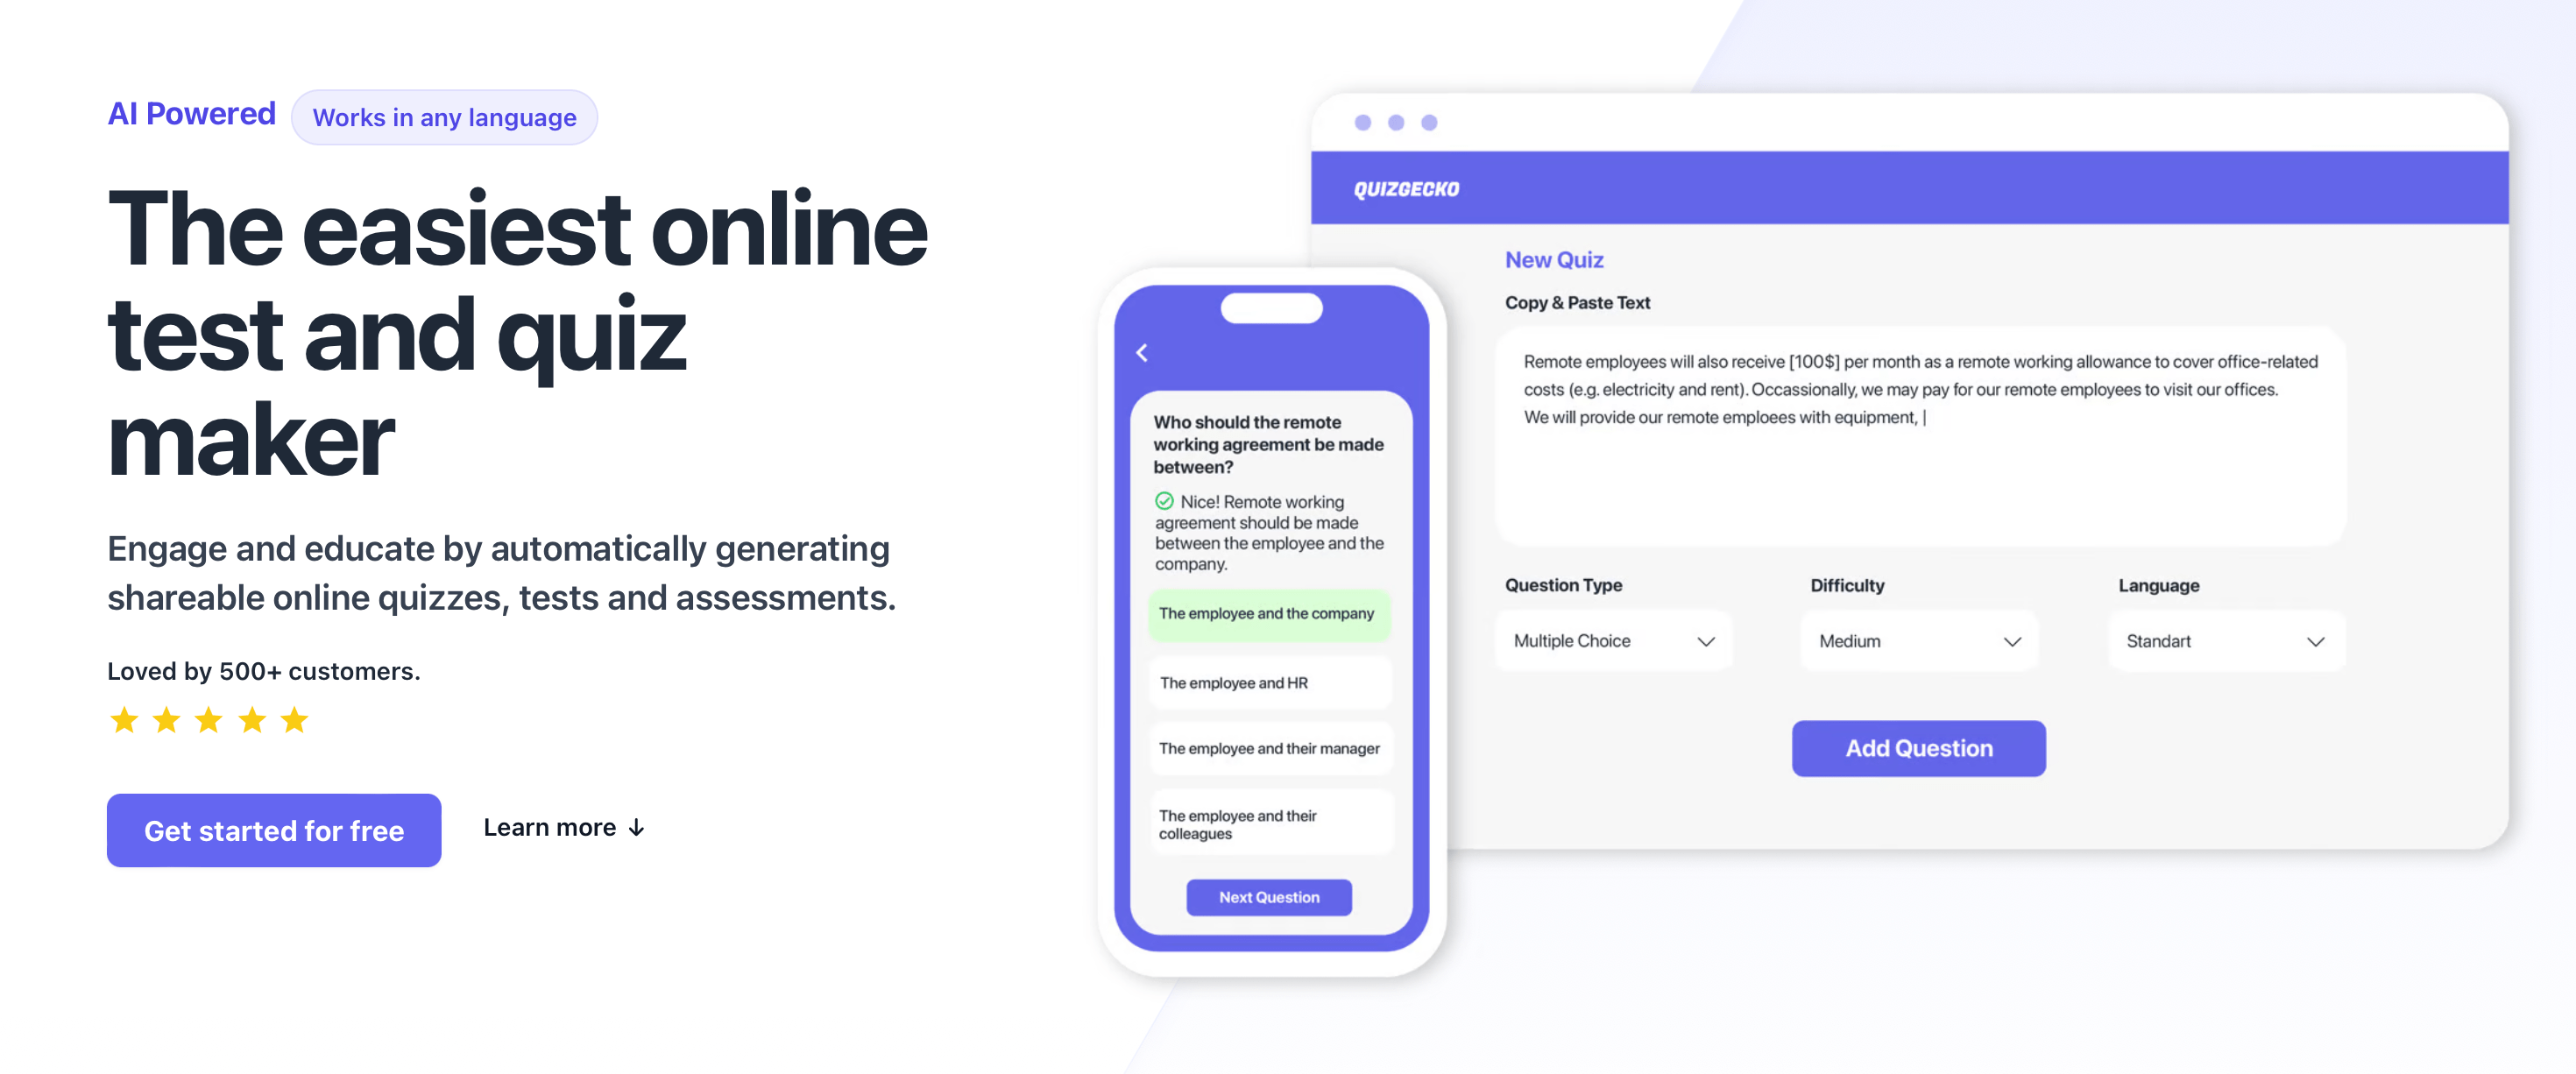Toggle the 'Works in any language' badge
This screenshot has width=2576, height=1074.
click(x=445, y=115)
